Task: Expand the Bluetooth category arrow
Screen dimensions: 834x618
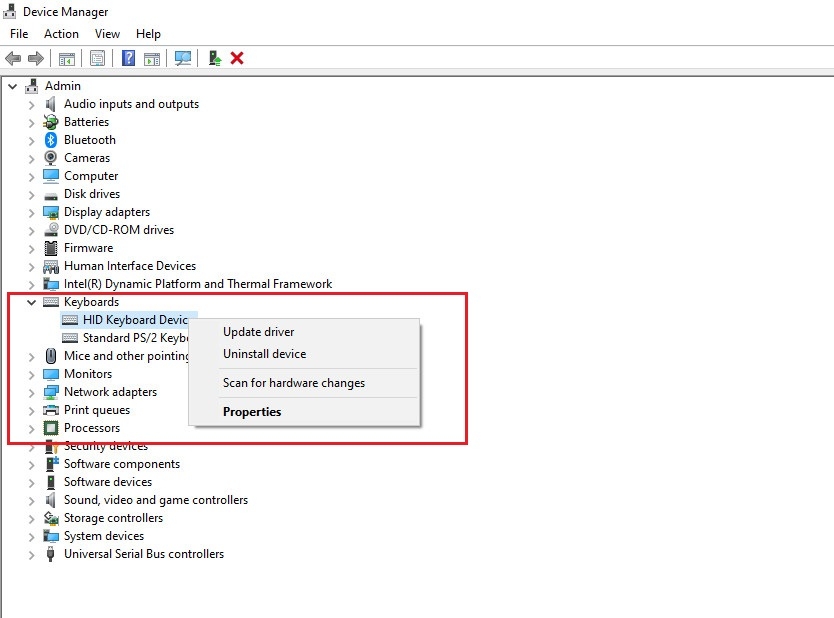Action: (31, 141)
